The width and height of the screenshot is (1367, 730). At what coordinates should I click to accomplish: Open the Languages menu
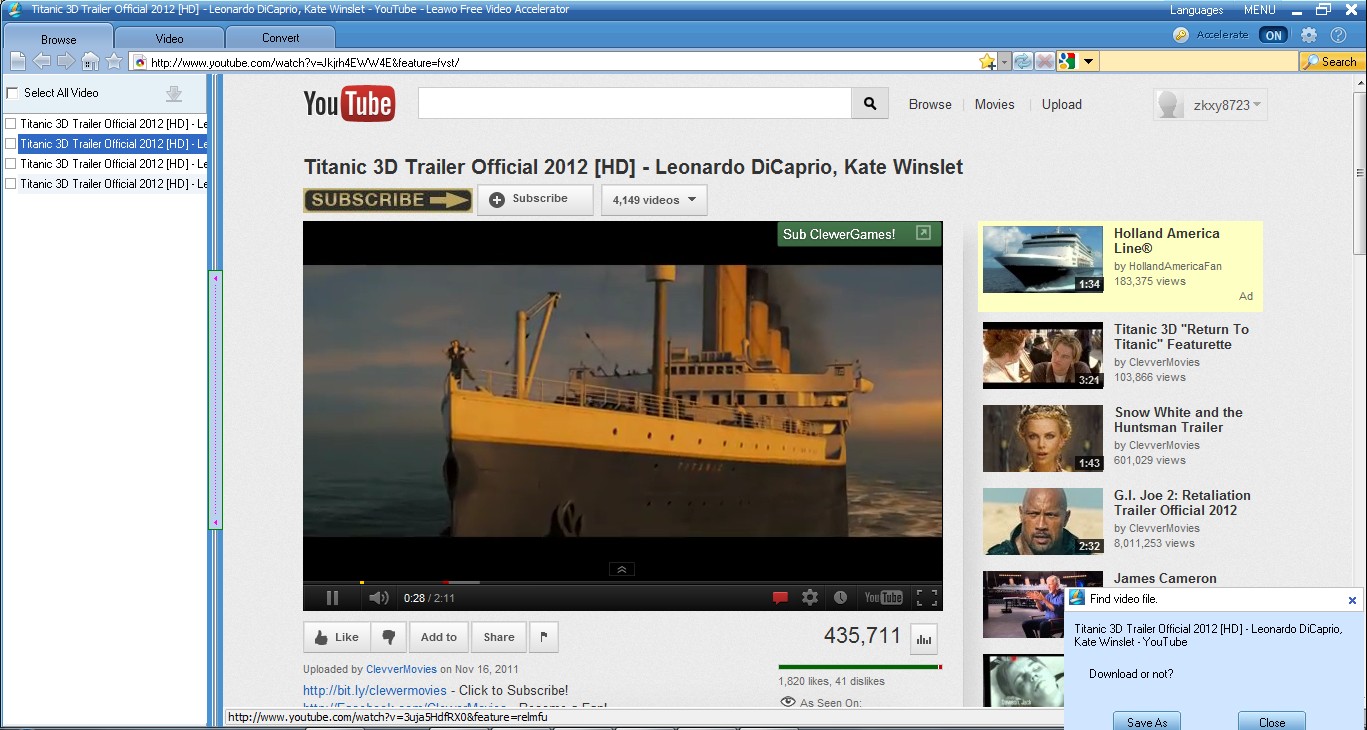click(x=1197, y=10)
